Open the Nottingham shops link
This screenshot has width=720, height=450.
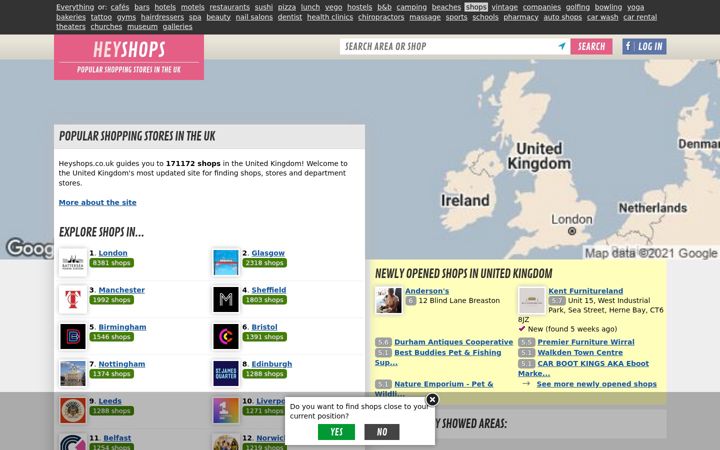pyautogui.click(x=122, y=364)
